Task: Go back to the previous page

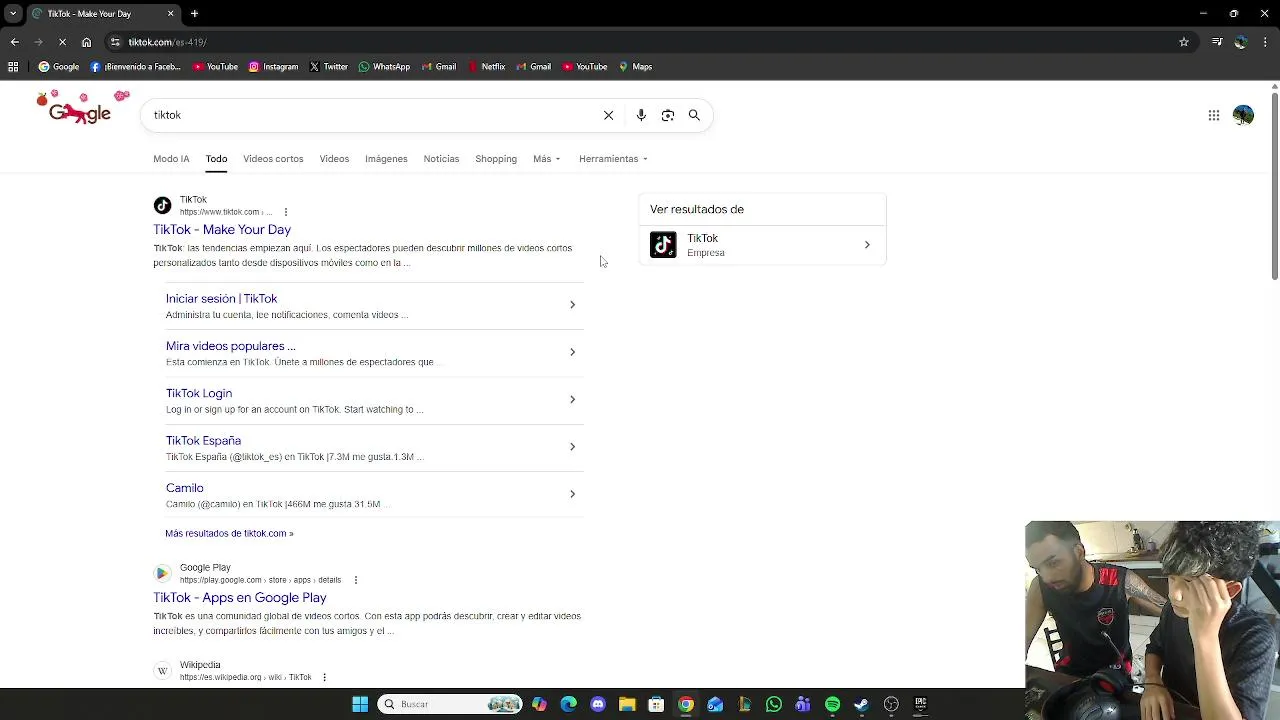Action: pos(14,42)
